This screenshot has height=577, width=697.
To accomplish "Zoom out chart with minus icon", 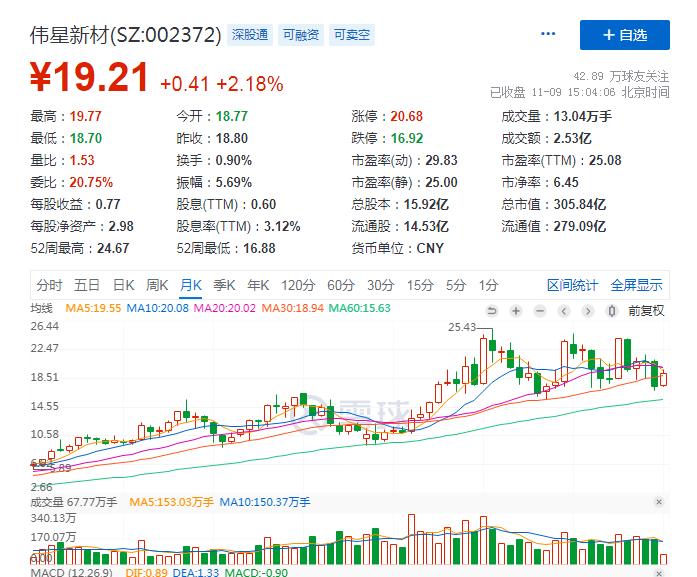I will point(540,311).
